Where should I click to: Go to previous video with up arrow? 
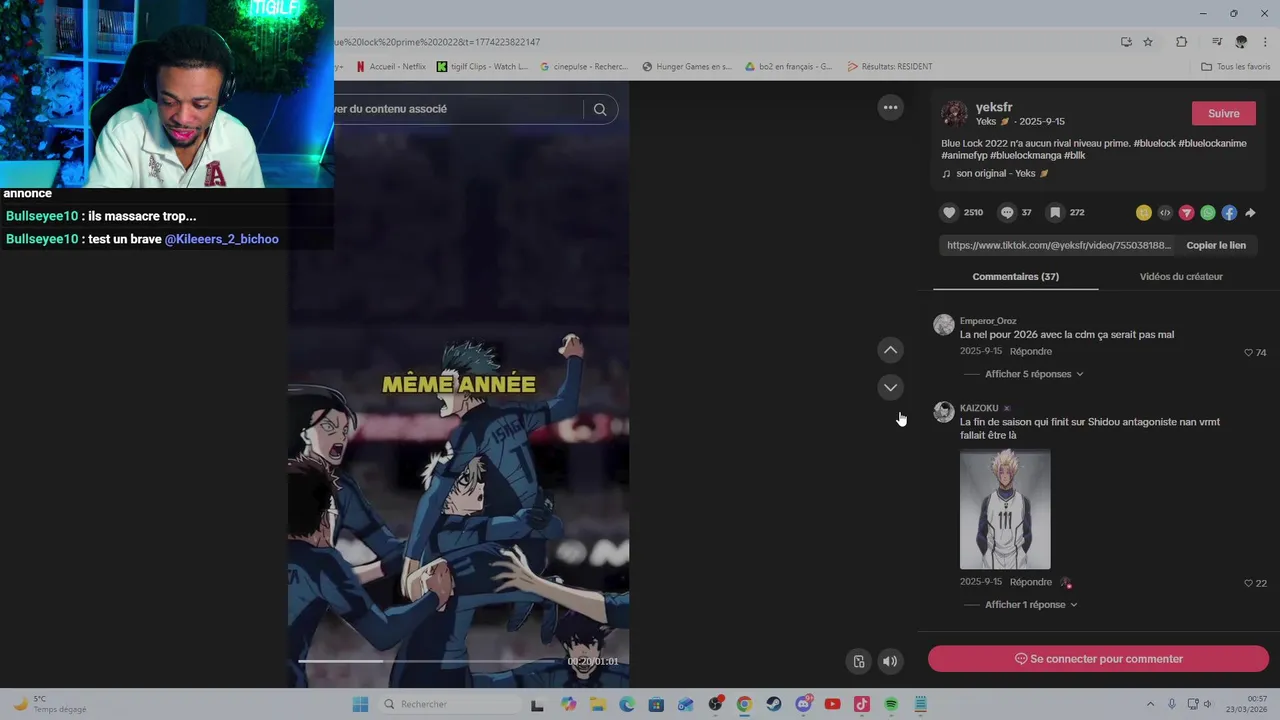[890, 350]
